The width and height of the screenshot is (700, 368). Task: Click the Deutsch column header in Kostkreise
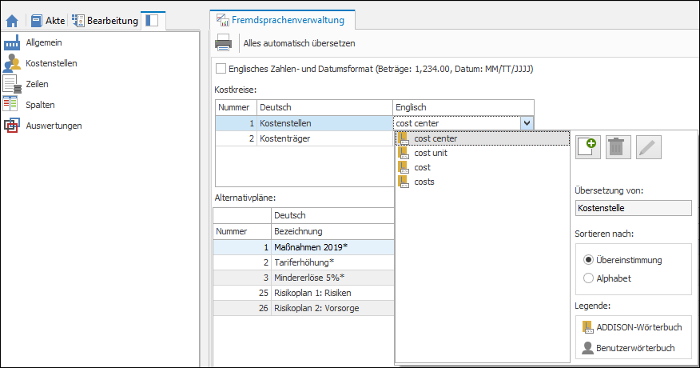[325, 107]
